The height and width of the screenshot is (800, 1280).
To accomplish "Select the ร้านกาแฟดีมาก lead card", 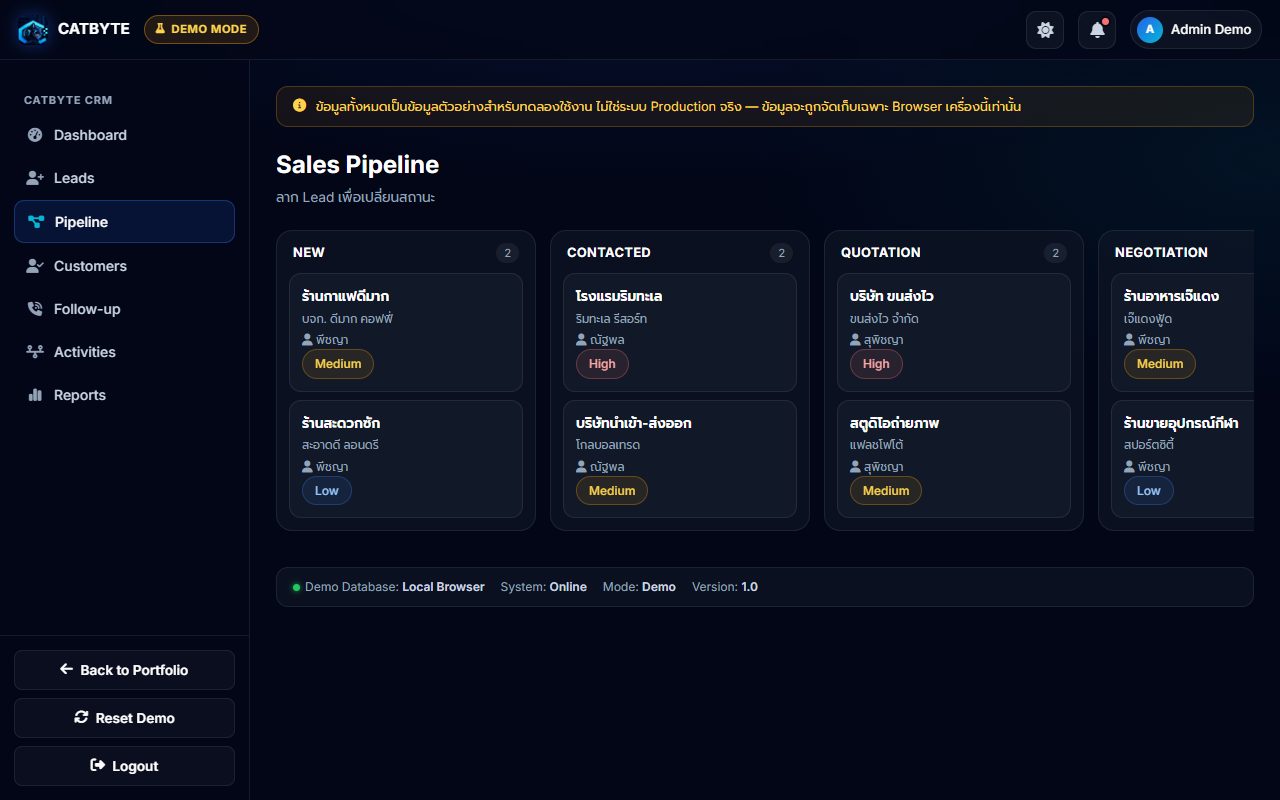I will tap(406, 332).
